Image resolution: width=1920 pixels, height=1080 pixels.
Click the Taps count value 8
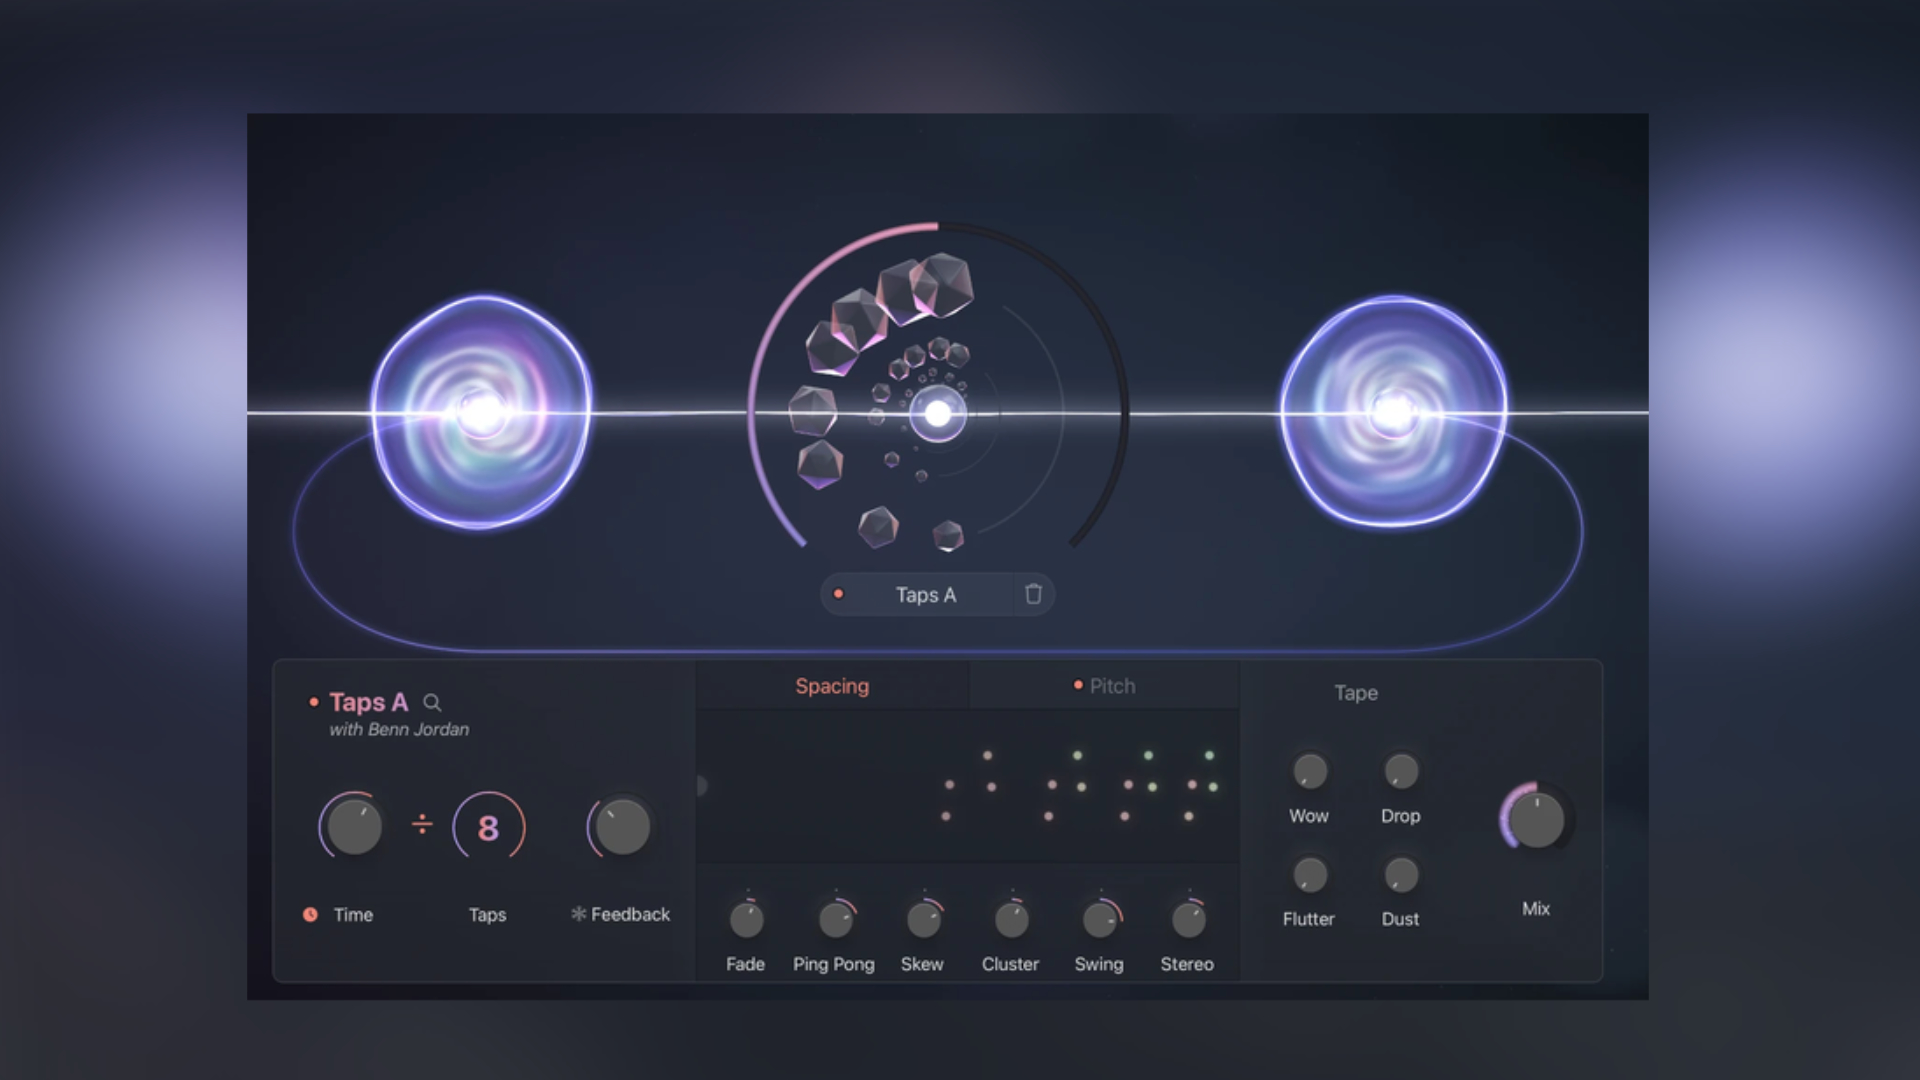[488, 828]
